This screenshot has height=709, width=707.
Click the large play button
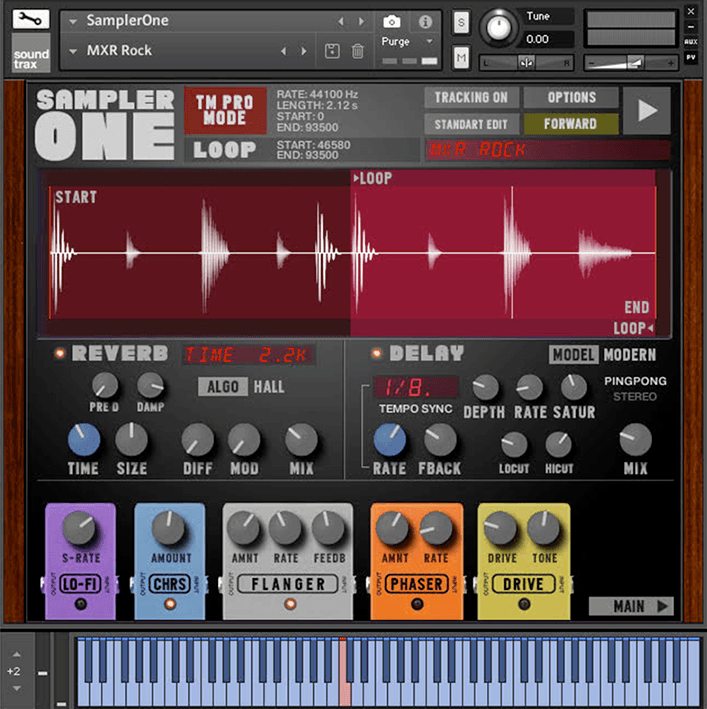[x=647, y=110]
